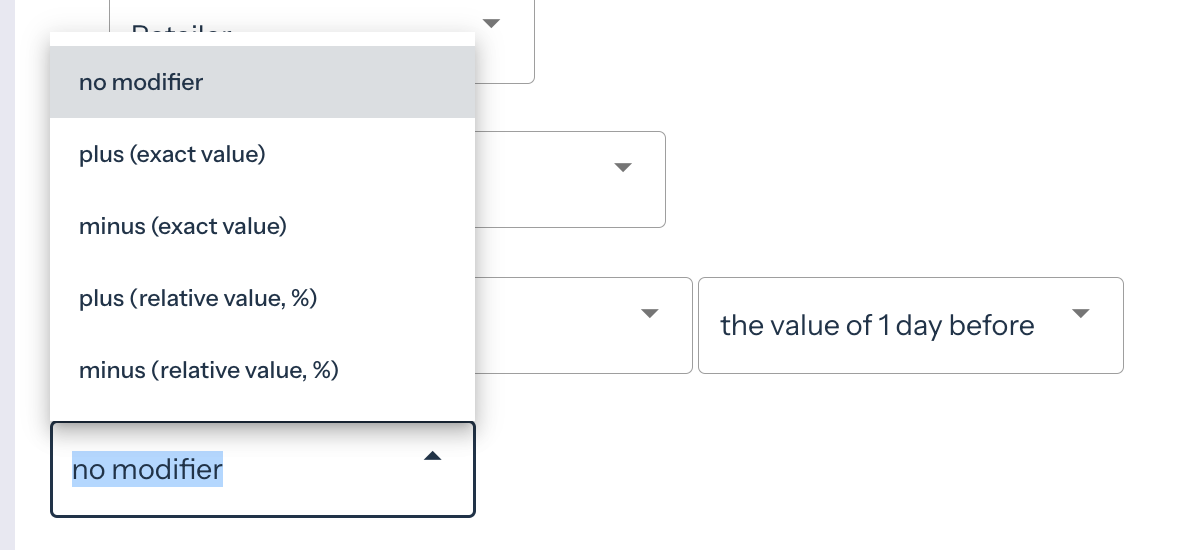Viewport: 1192px width, 550px height.
Task: Click the lavender sidebar strip at left edge
Action: pyautogui.click(x=7, y=275)
